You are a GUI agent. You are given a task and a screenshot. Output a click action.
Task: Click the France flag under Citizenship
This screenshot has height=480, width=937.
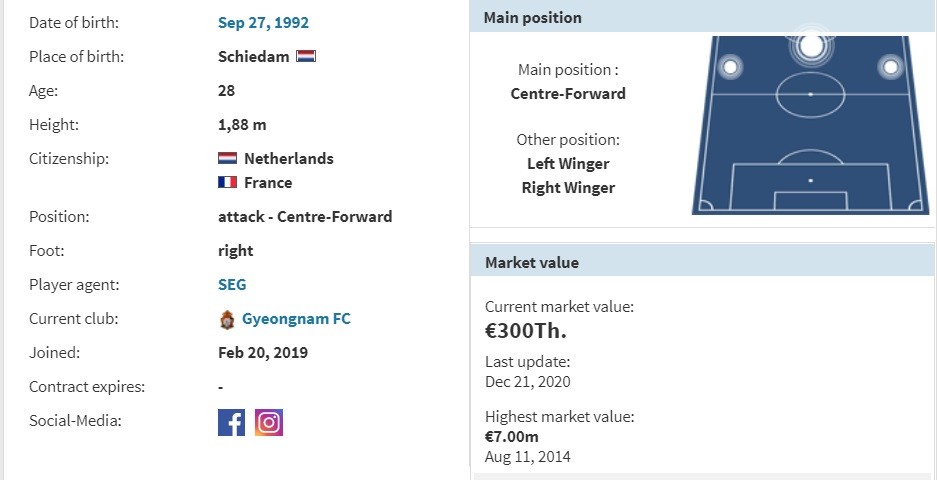[x=227, y=183]
